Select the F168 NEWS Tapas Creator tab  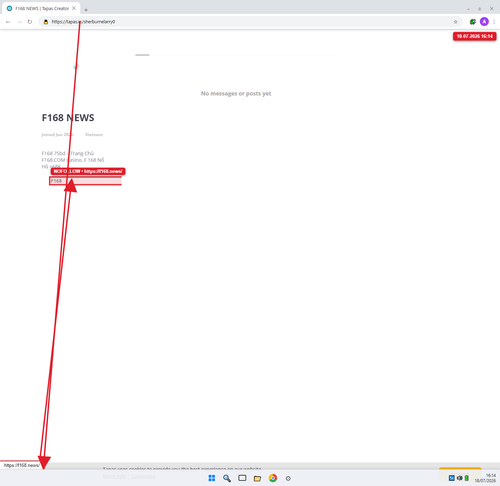[42, 8]
